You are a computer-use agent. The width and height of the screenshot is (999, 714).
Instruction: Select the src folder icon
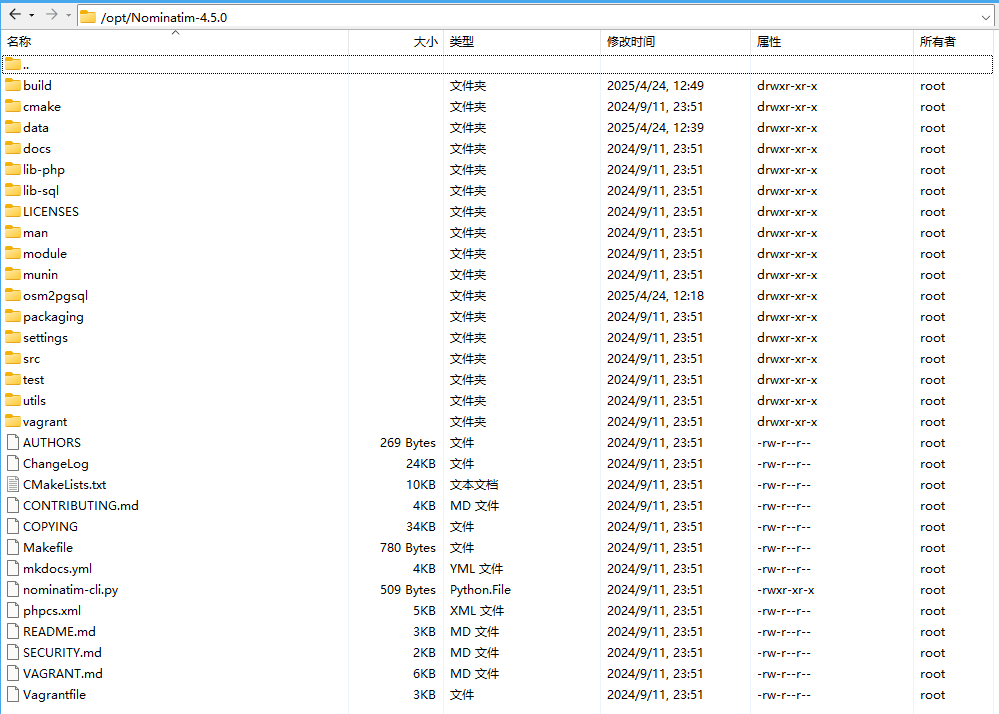click(13, 358)
